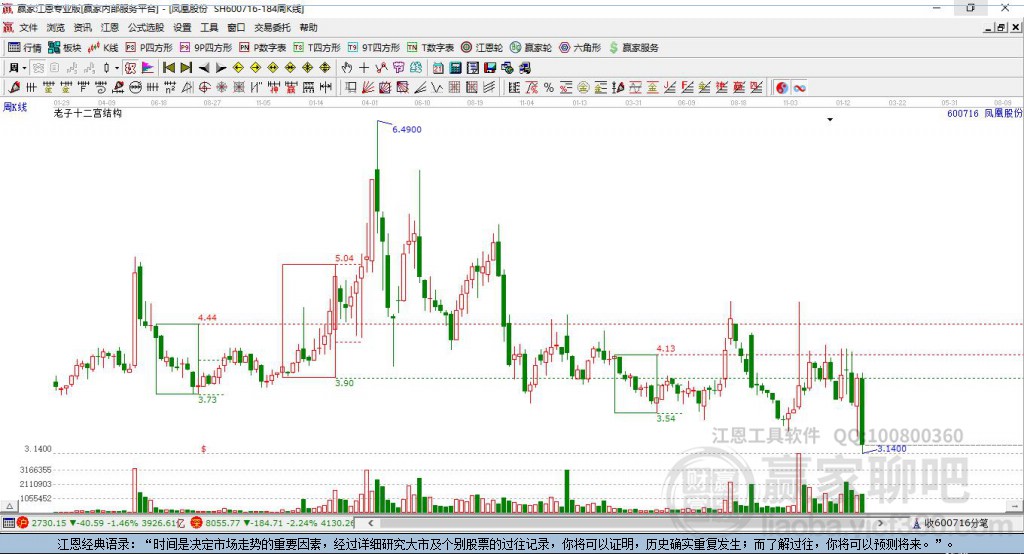Click the black right arrow icon

click(x=221, y=68)
